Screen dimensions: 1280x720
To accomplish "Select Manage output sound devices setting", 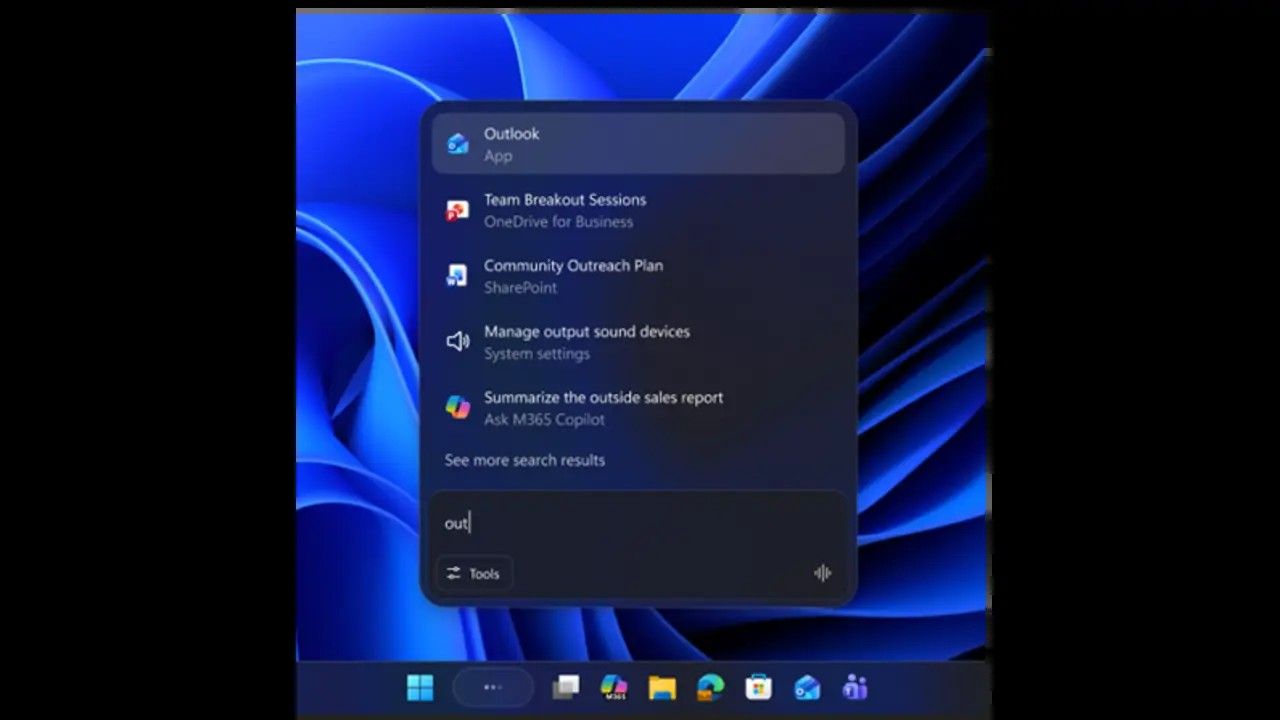I will pyautogui.click(x=638, y=342).
